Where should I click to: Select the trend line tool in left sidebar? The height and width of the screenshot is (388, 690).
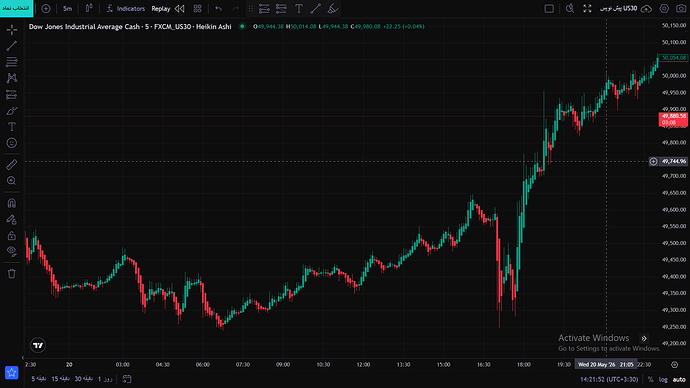[x=12, y=46]
